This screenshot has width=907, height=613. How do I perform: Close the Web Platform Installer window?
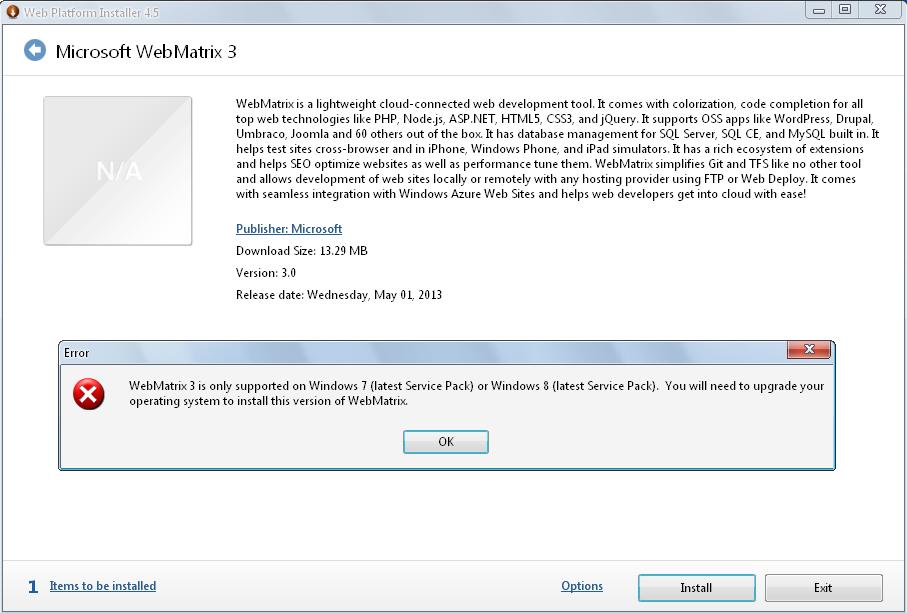click(x=880, y=10)
